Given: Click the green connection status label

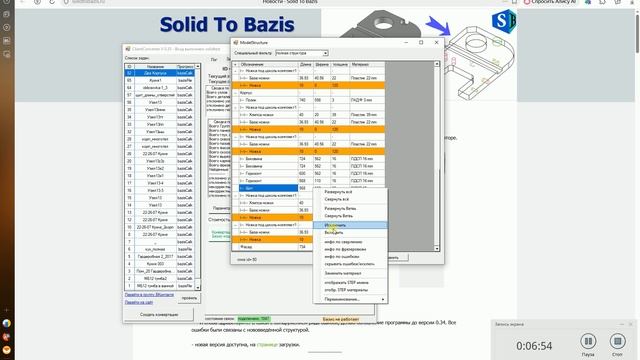Looking at the screenshot, I should pyautogui.click(x=253, y=319).
